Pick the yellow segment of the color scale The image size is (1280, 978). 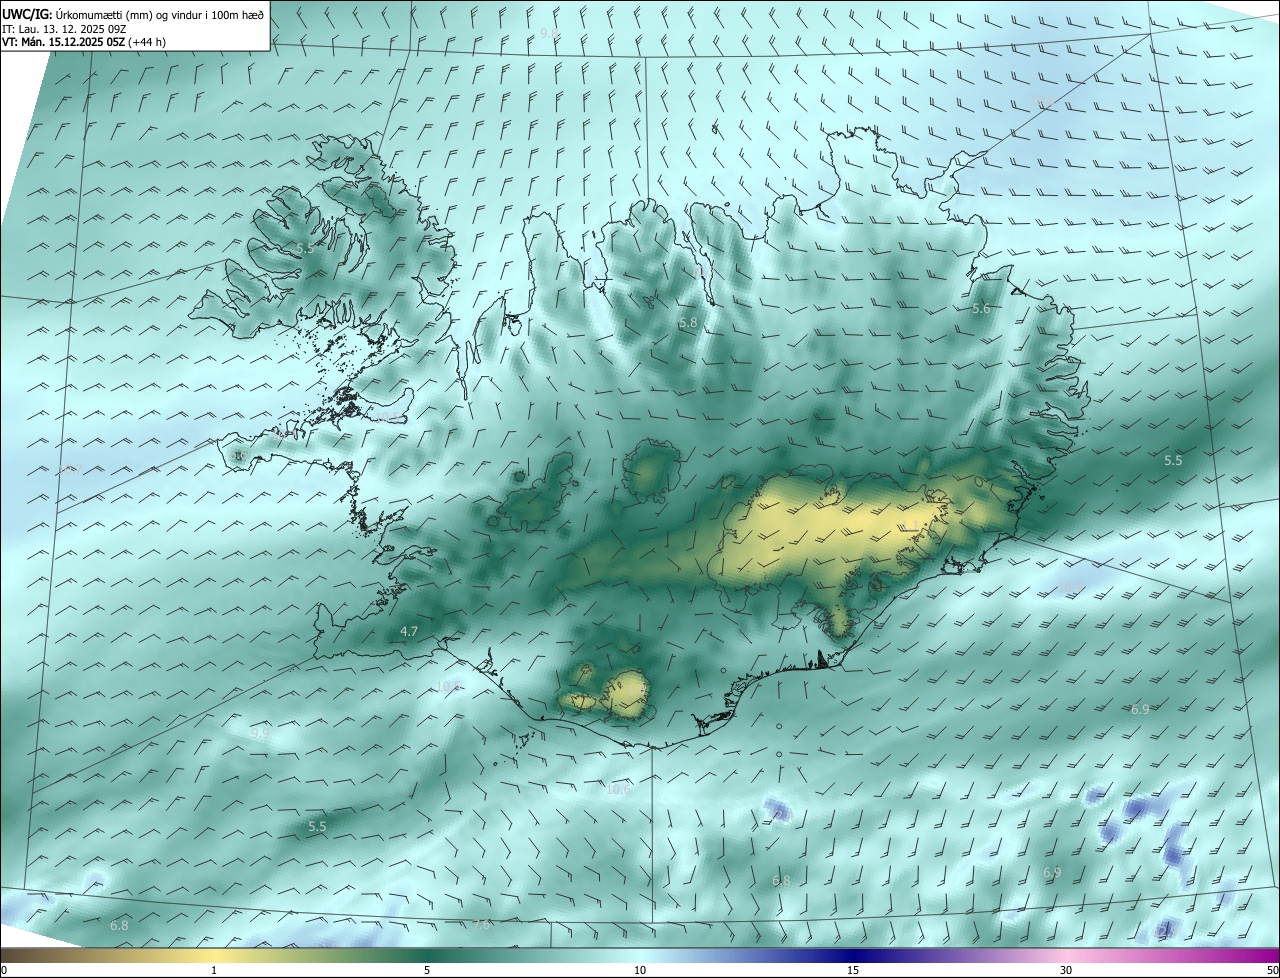point(214,955)
